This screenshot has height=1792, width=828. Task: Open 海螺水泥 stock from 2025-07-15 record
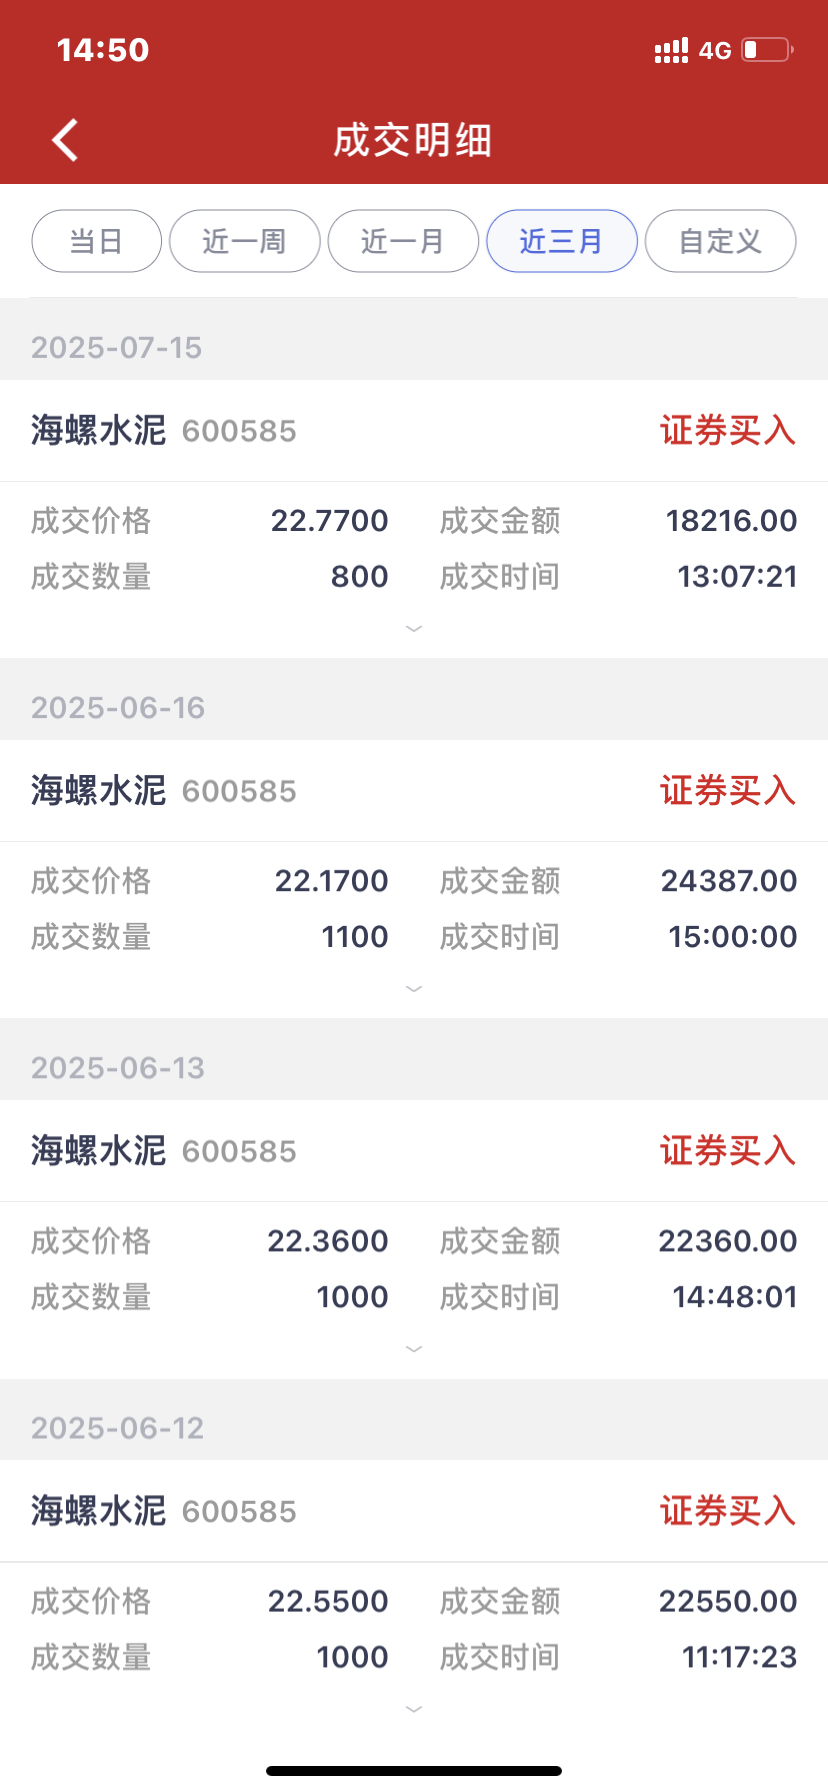98,430
